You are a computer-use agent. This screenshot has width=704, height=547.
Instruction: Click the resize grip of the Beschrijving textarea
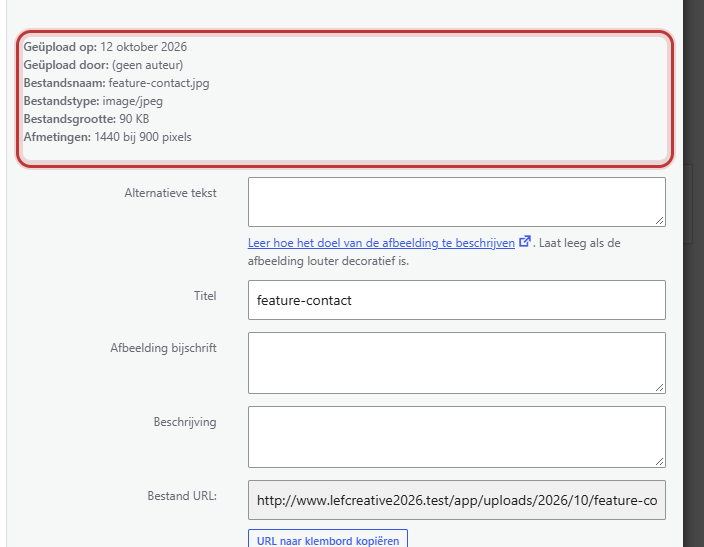tap(659, 461)
